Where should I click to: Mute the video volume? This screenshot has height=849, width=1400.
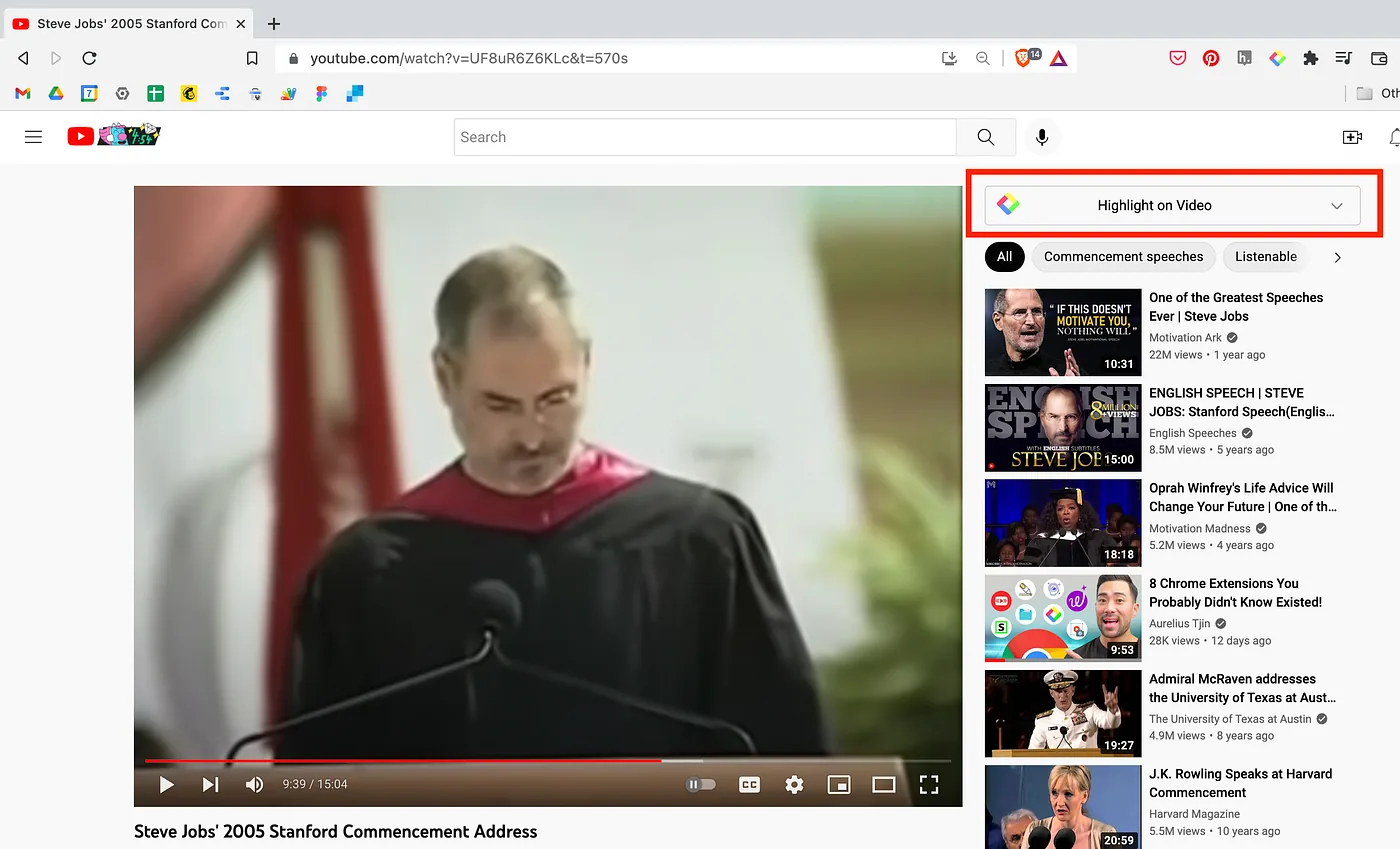[x=254, y=785]
